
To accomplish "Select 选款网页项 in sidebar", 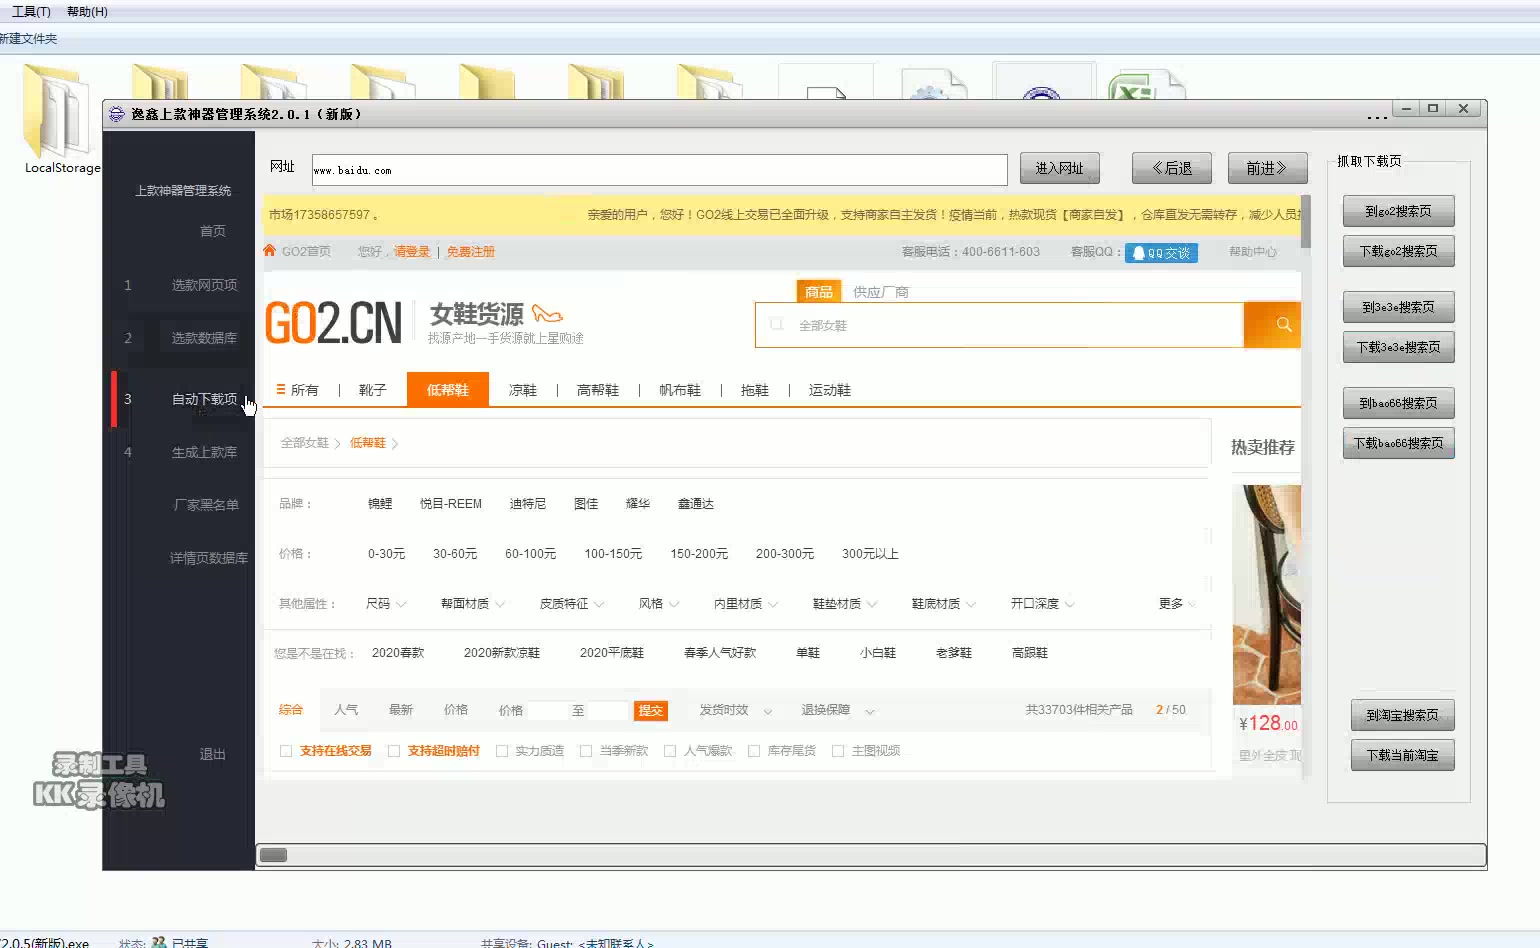I will tap(204, 285).
